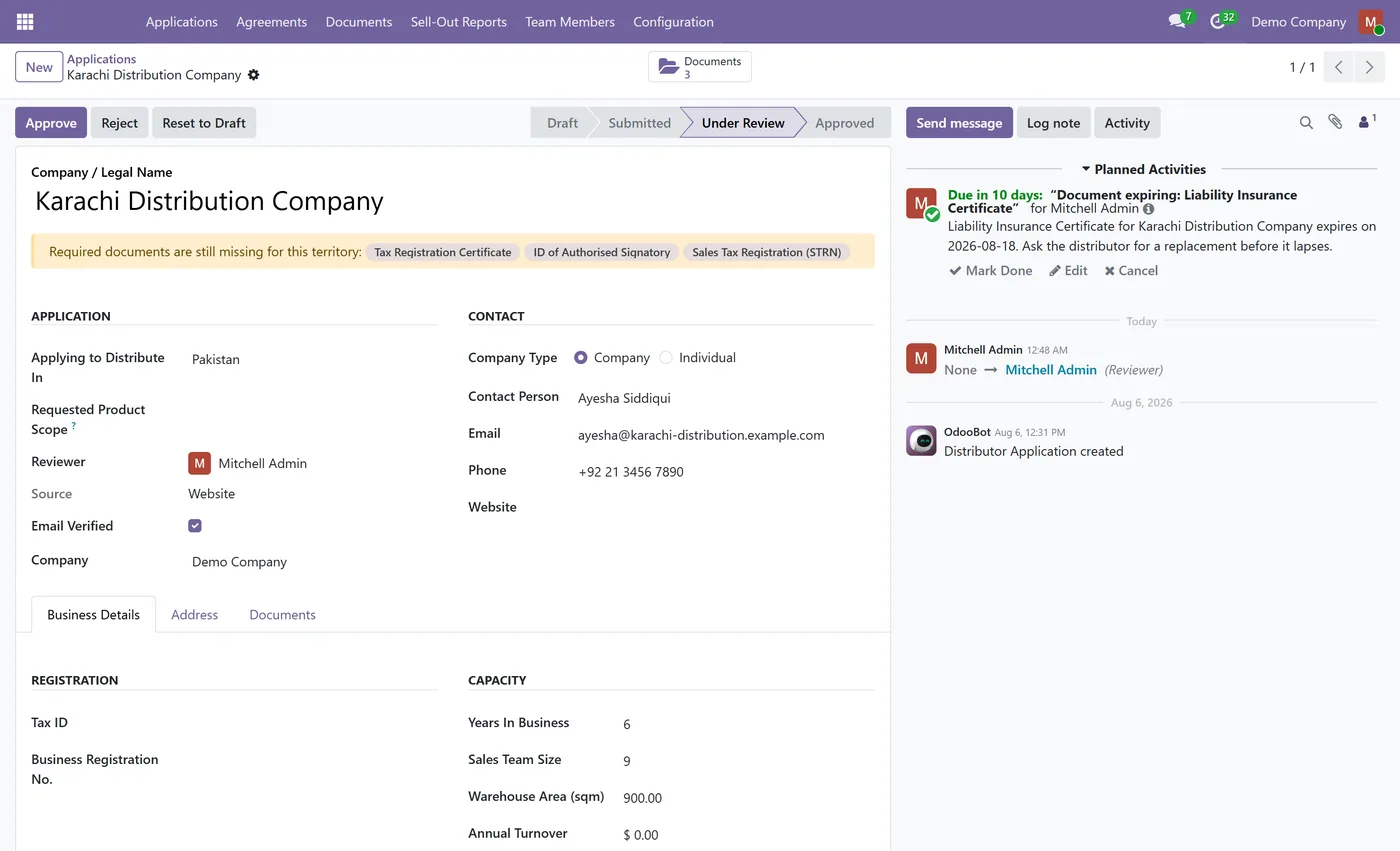
Task: Click the Tax ID input field
Action: [x=313, y=723]
